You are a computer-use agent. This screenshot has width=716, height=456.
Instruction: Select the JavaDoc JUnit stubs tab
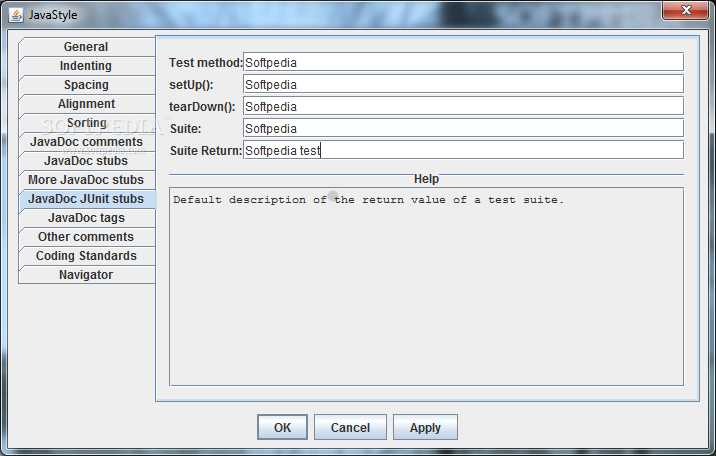pos(87,199)
